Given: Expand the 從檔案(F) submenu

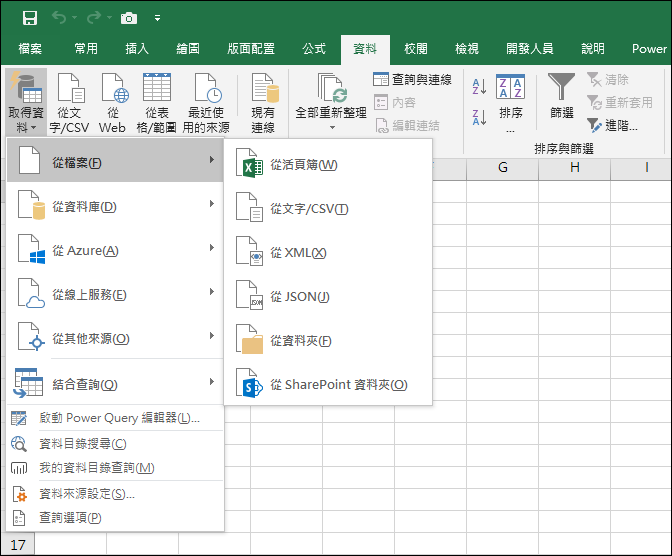Looking at the screenshot, I should 115,160.
